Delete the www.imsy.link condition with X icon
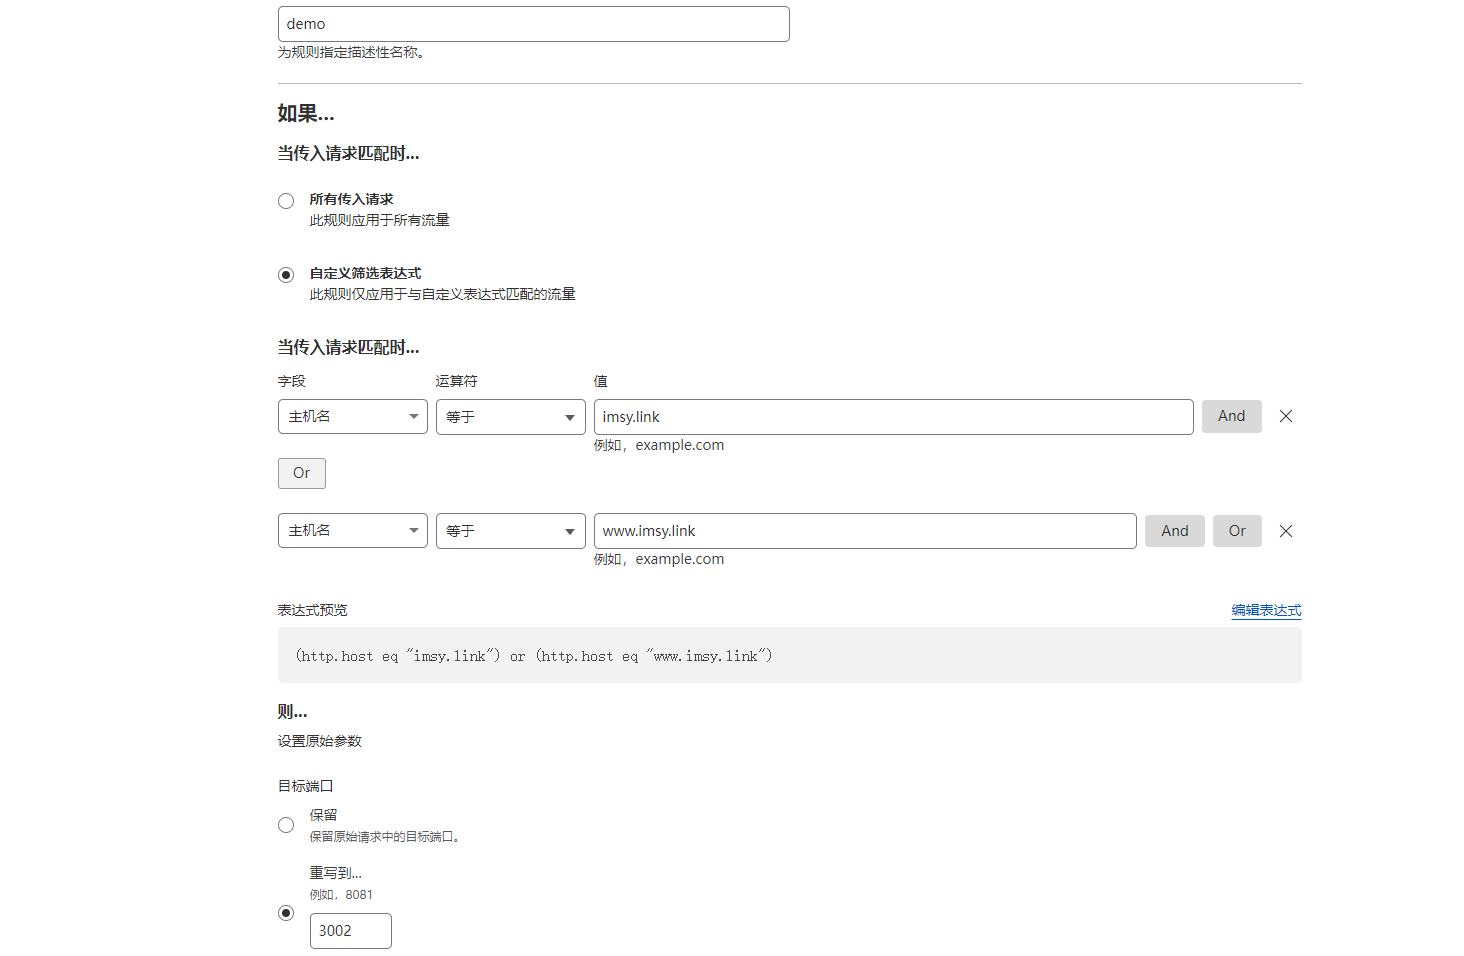 [1286, 531]
